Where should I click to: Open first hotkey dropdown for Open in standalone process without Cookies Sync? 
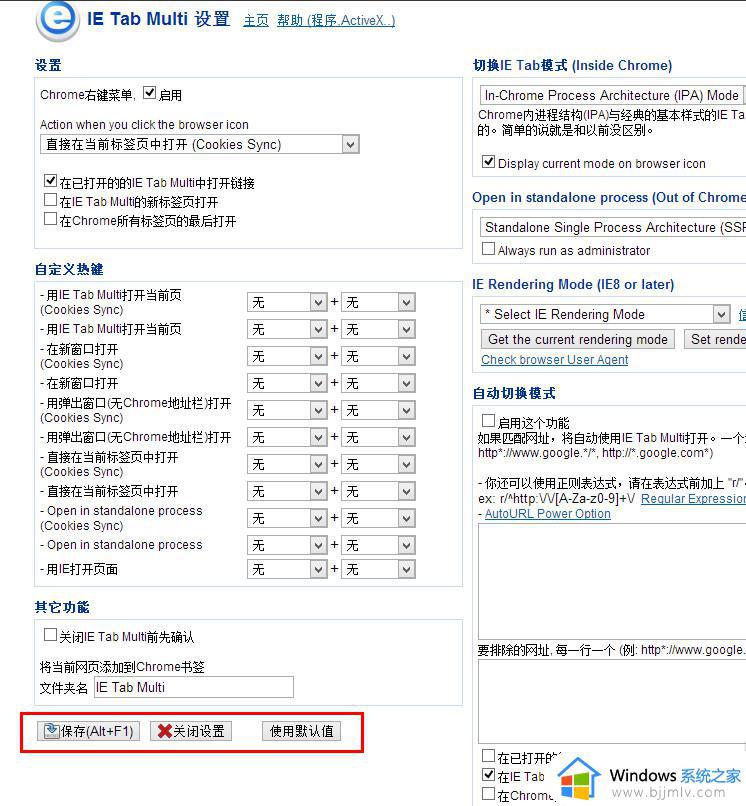point(287,545)
